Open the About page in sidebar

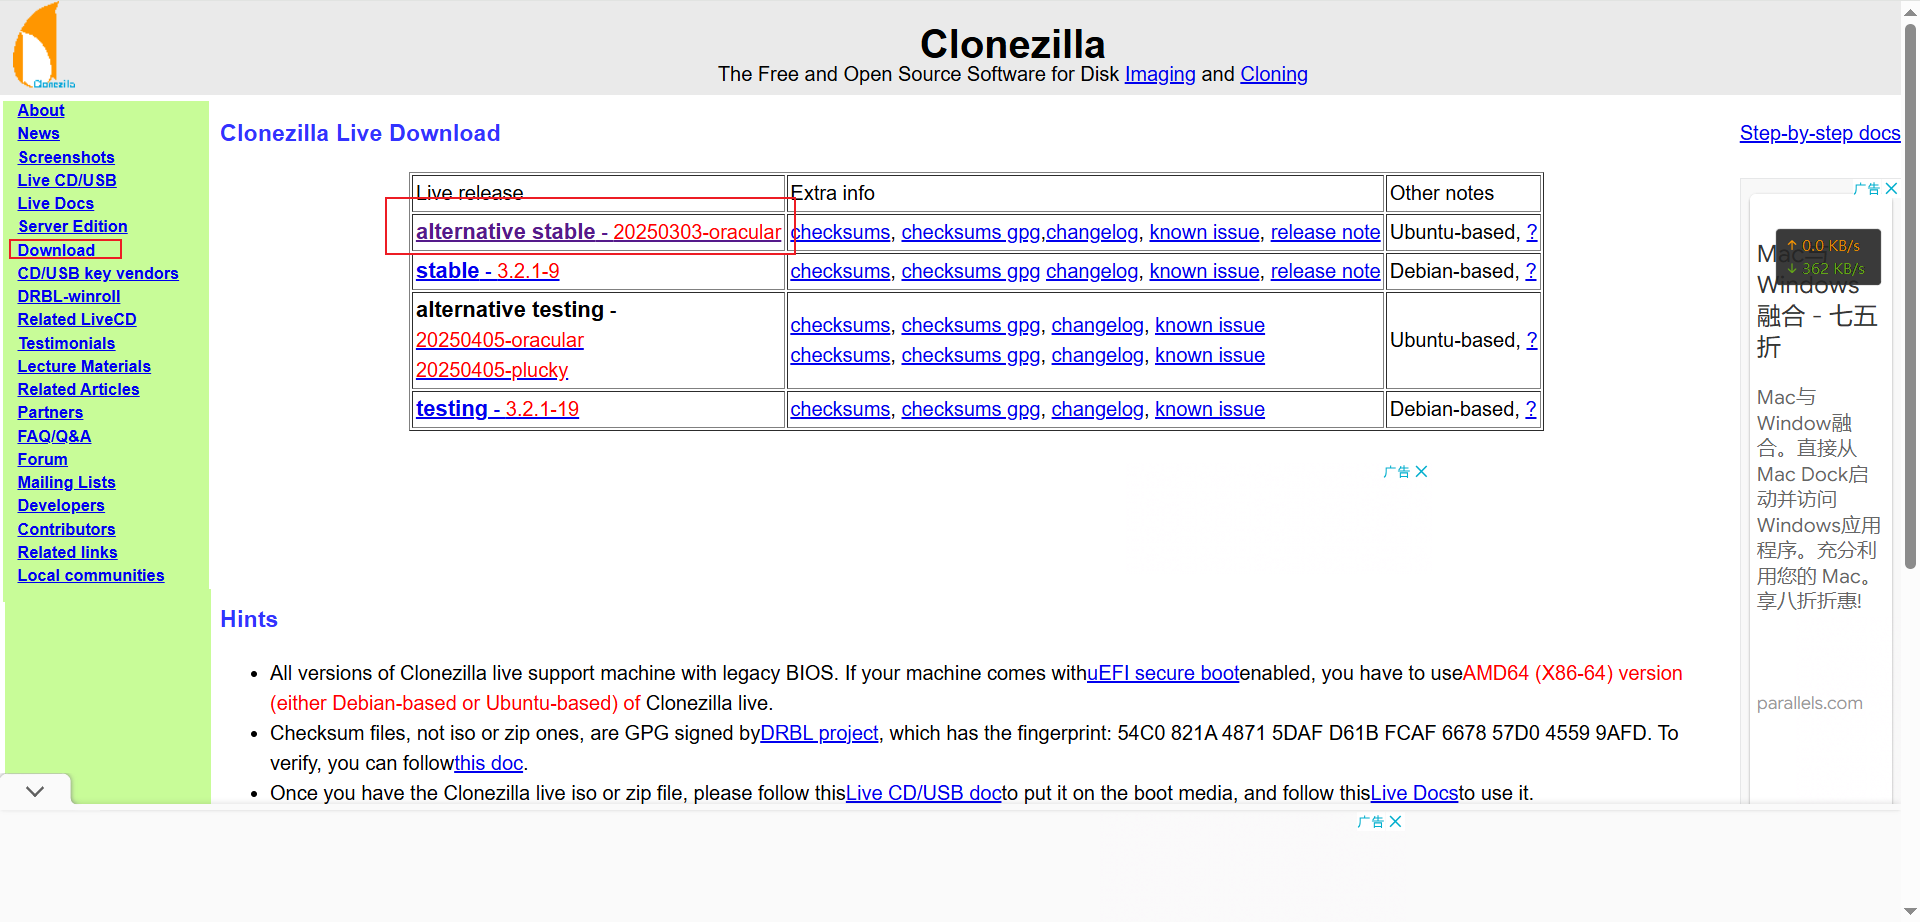(x=41, y=110)
